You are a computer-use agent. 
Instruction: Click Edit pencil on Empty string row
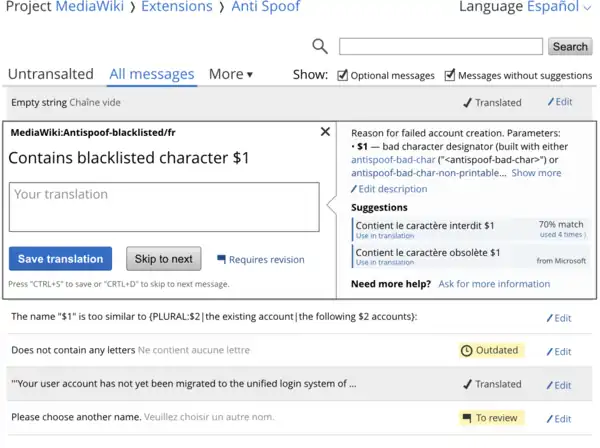click(550, 102)
